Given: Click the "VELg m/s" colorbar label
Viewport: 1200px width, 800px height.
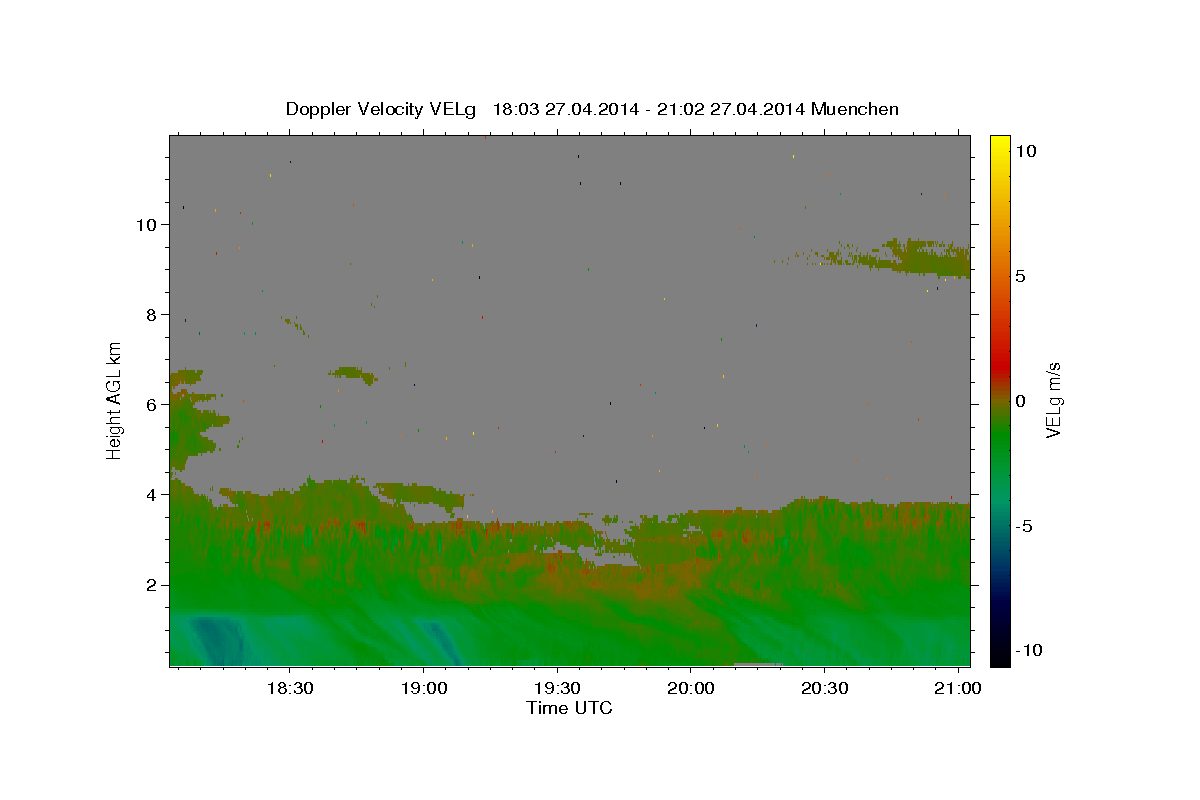Looking at the screenshot, I should coord(1052,400).
